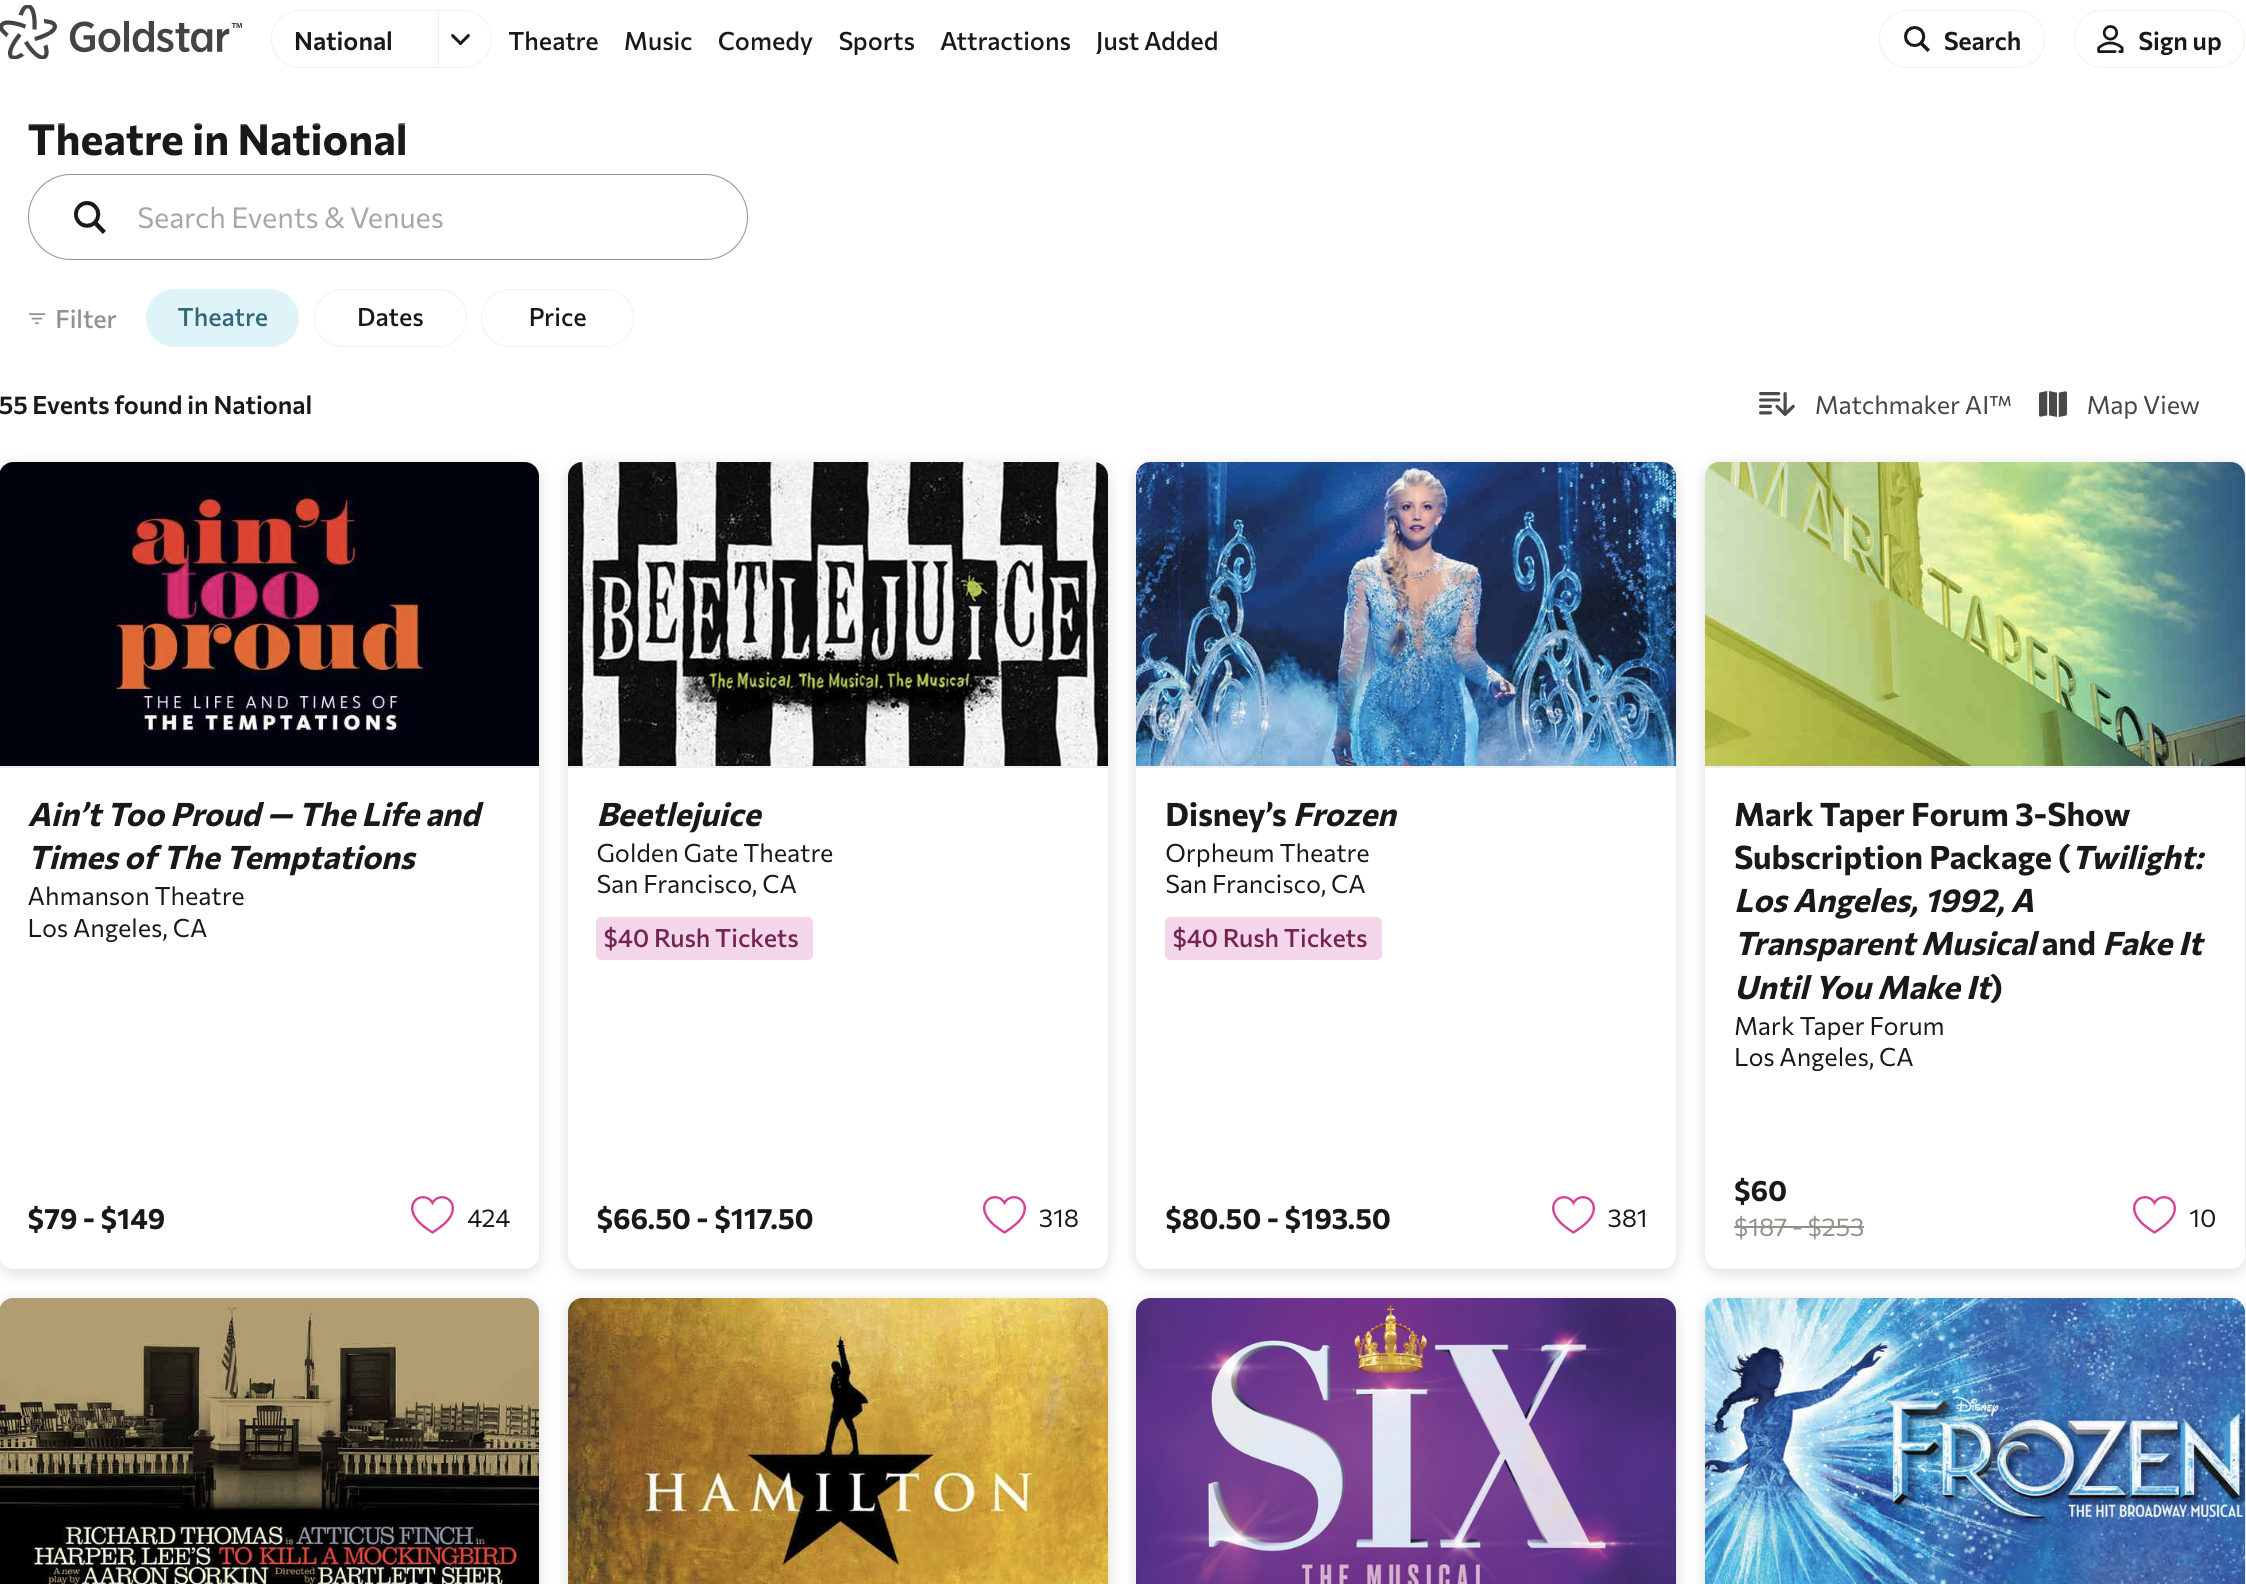Select the Theatre menu item
The height and width of the screenshot is (1584, 2246).
pos(552,39)
